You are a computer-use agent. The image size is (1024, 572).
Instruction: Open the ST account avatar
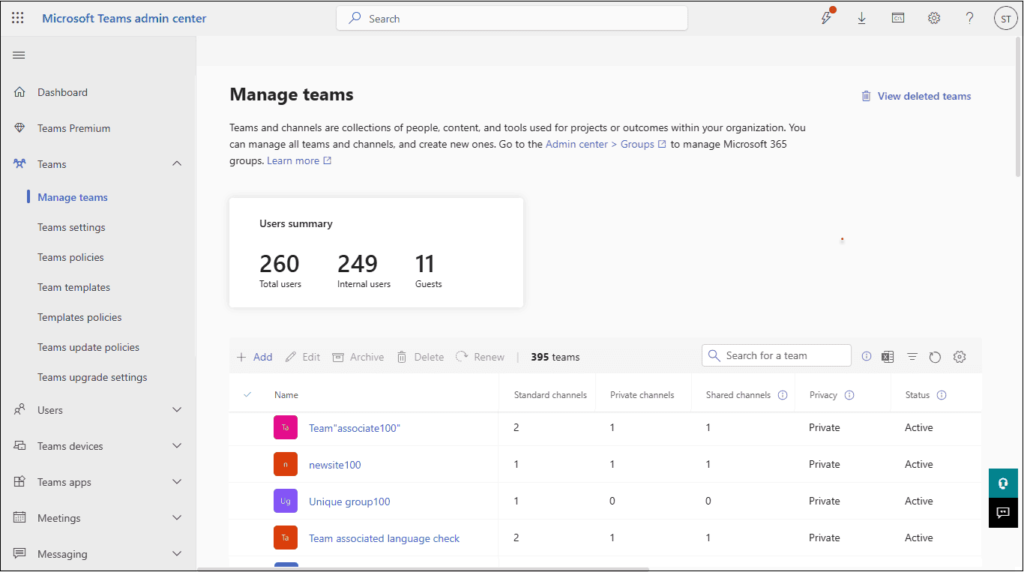point(1006,19)
